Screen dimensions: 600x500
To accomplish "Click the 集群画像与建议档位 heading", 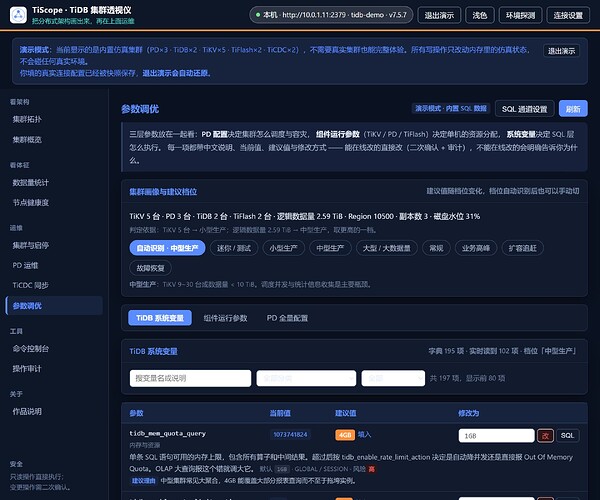I will [163, 192].
